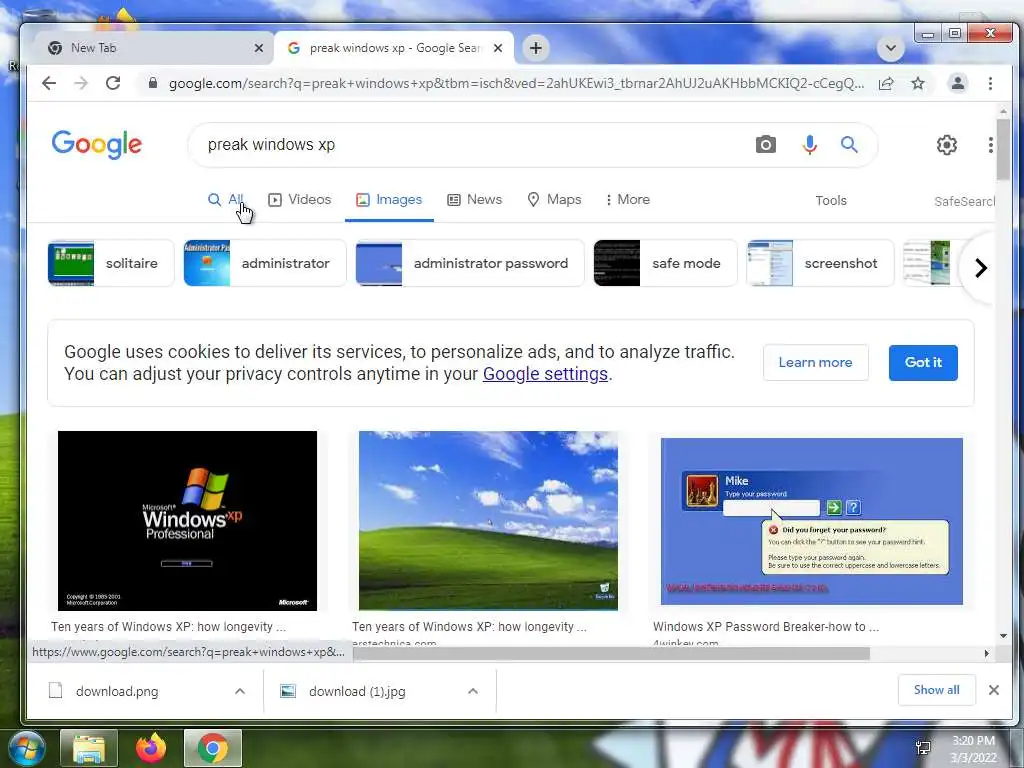Click the address bar URL

tap(516, 83)
